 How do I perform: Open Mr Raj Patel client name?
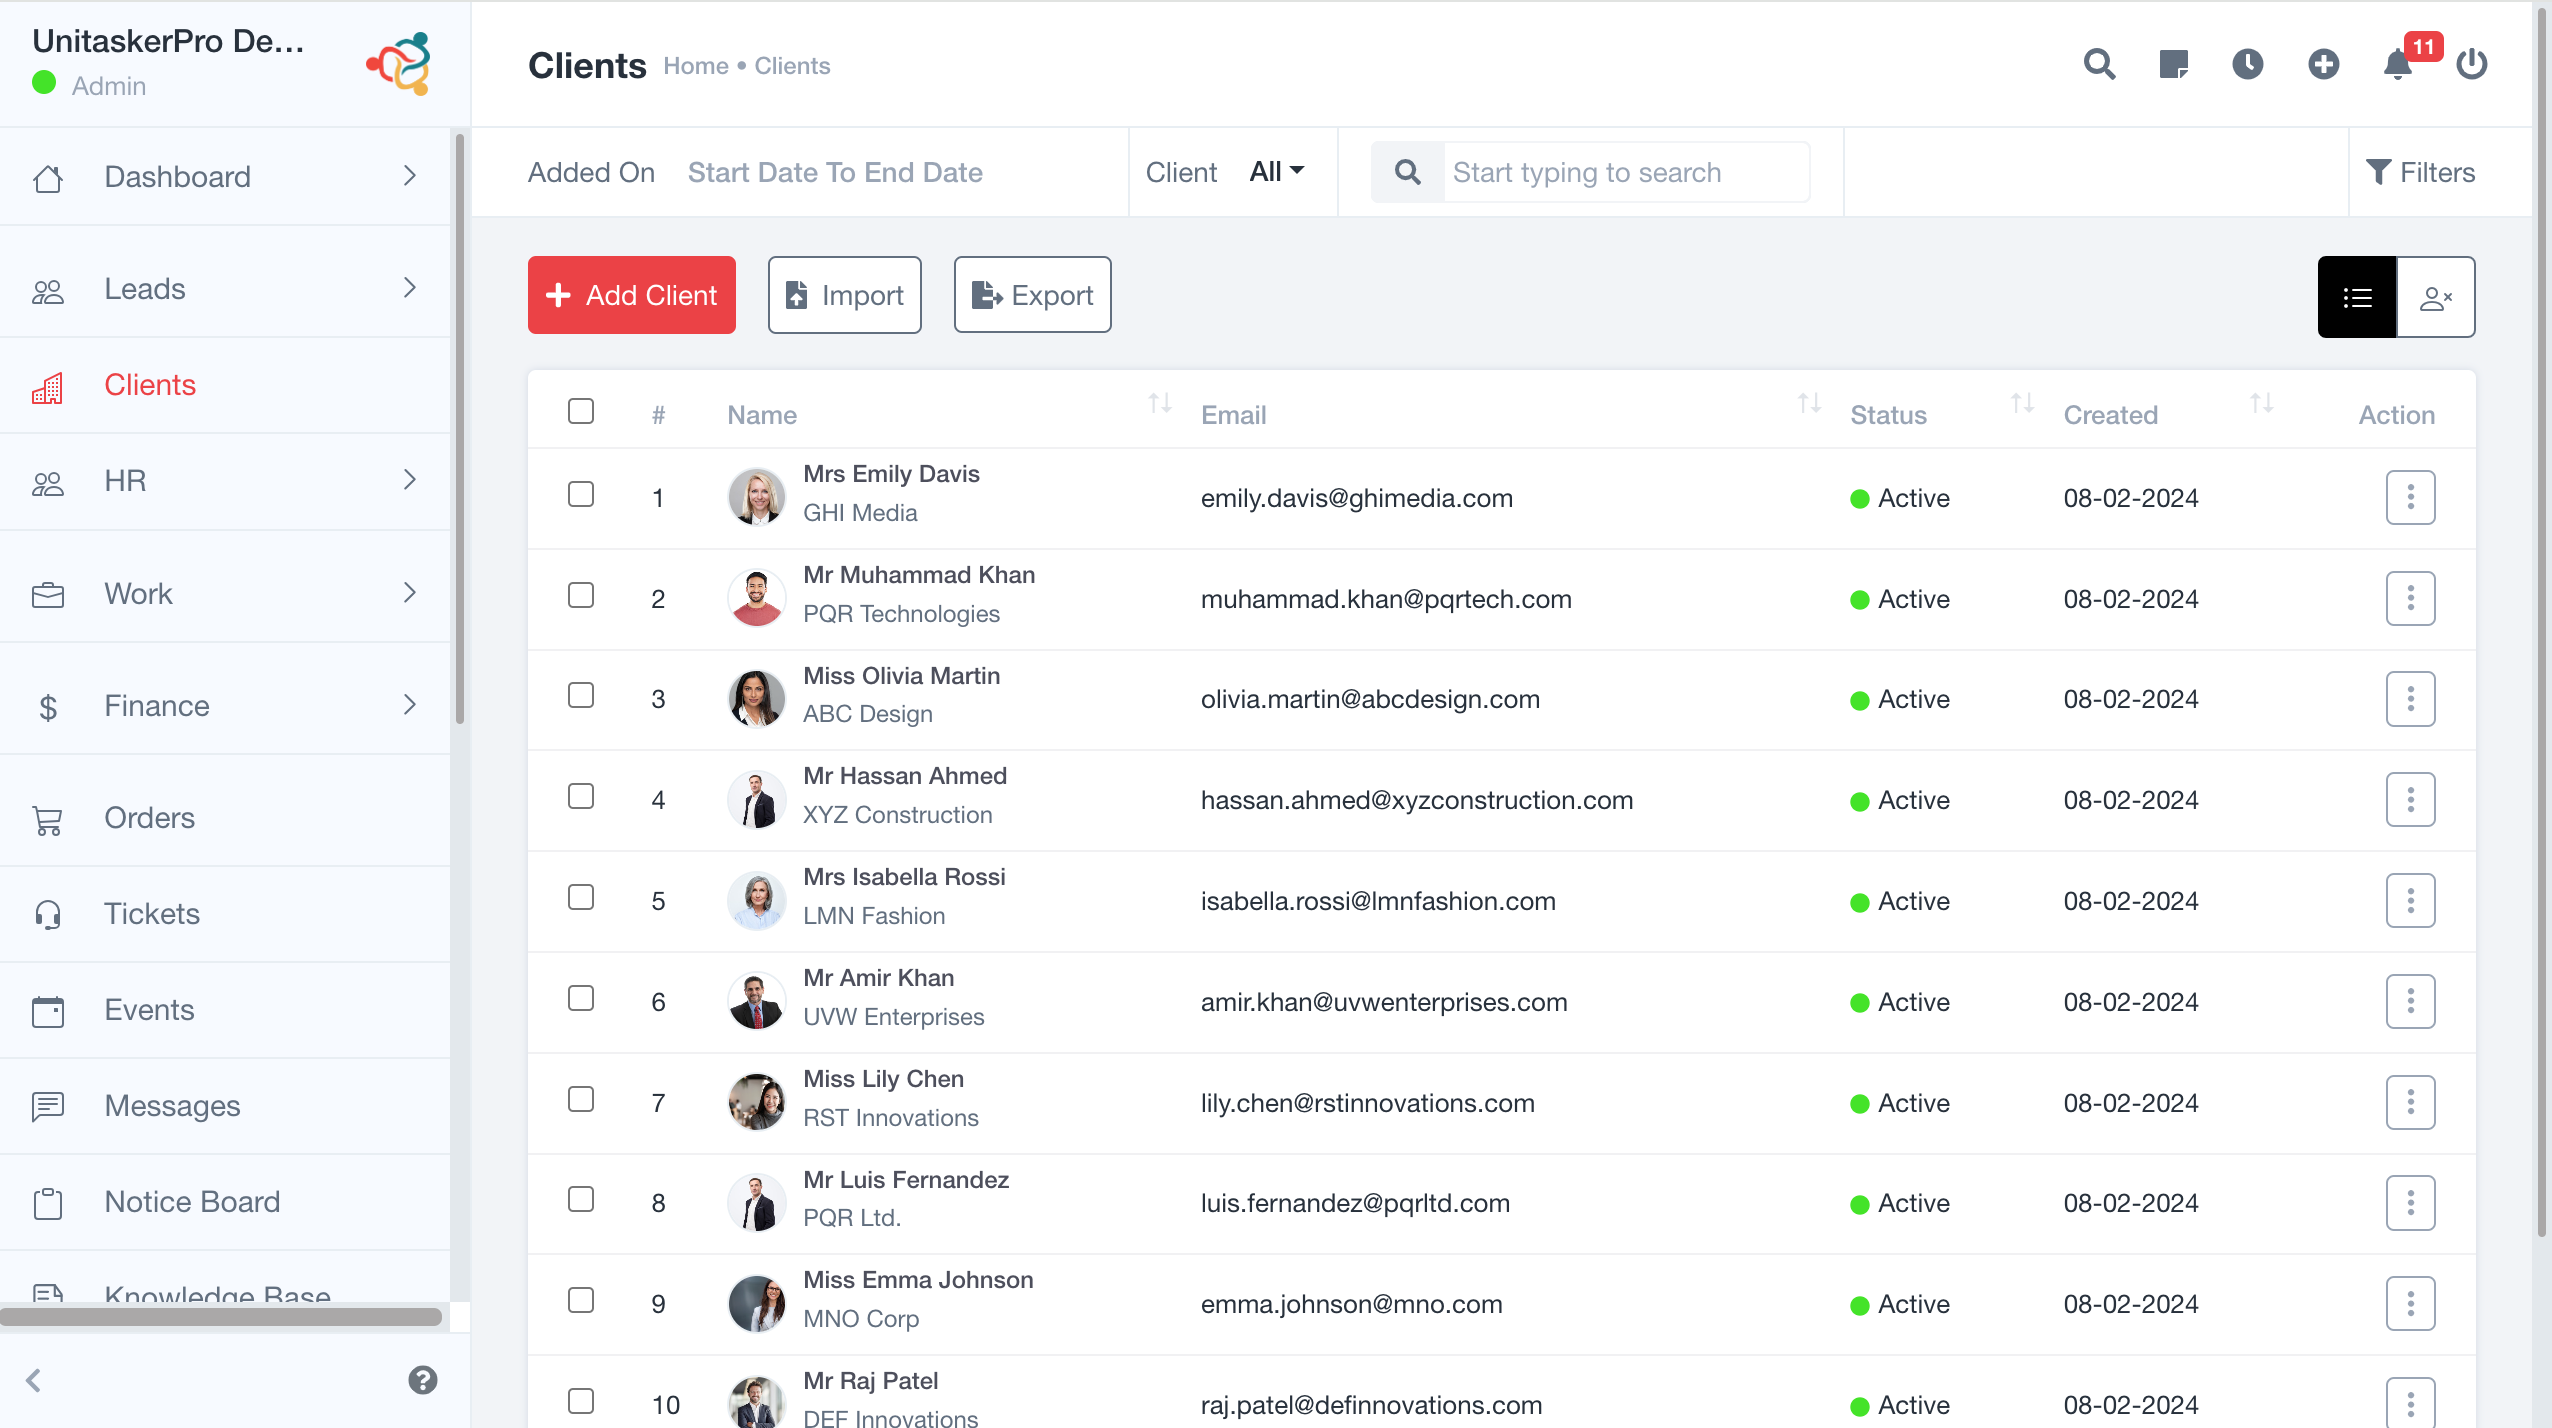(871, 1381)
